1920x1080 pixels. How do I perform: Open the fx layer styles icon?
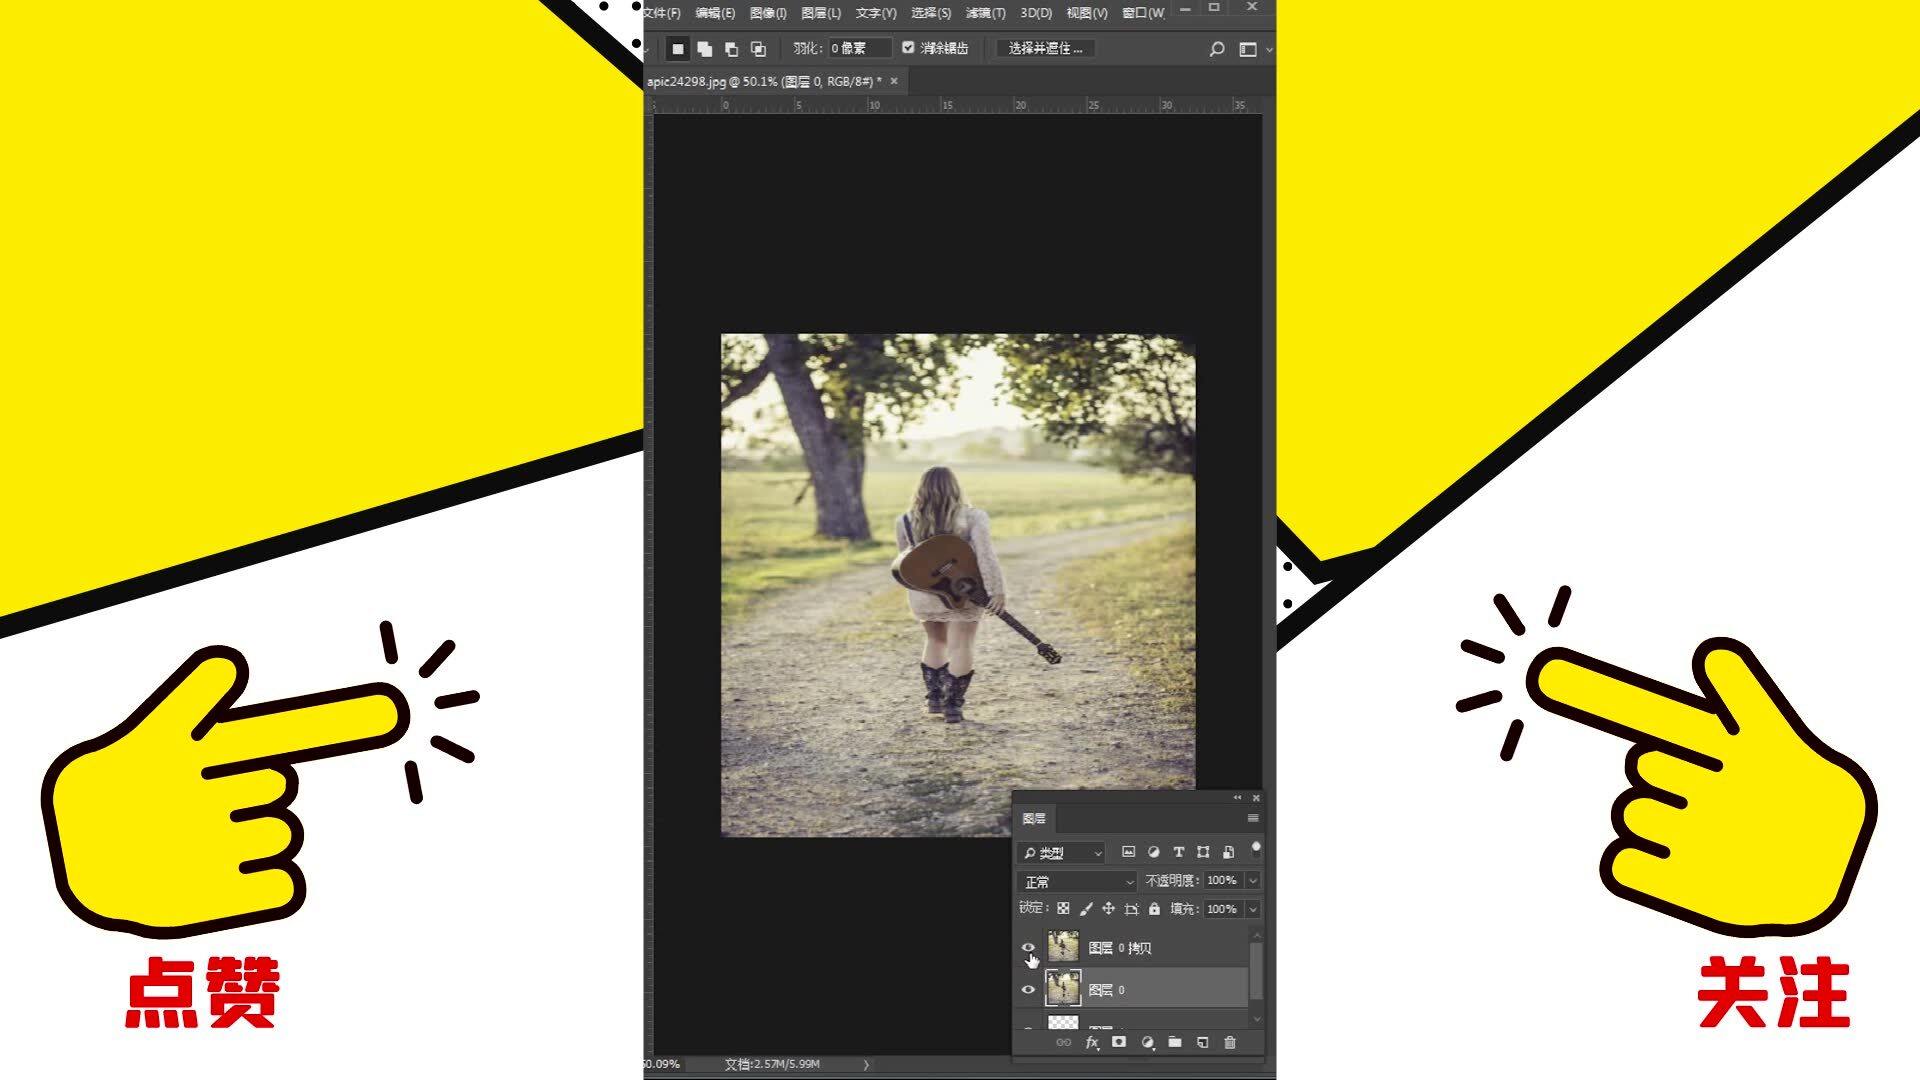click(x=1092, y=1042)
